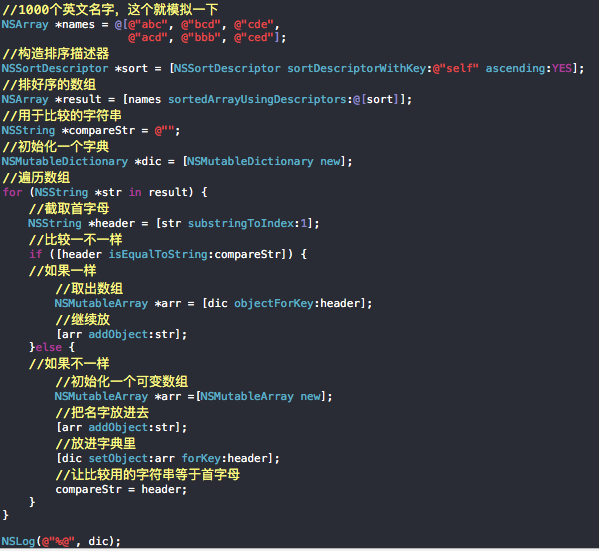The image size is (599, 551).
Task: Click the YES ascending value
Action: click(562, 68)
